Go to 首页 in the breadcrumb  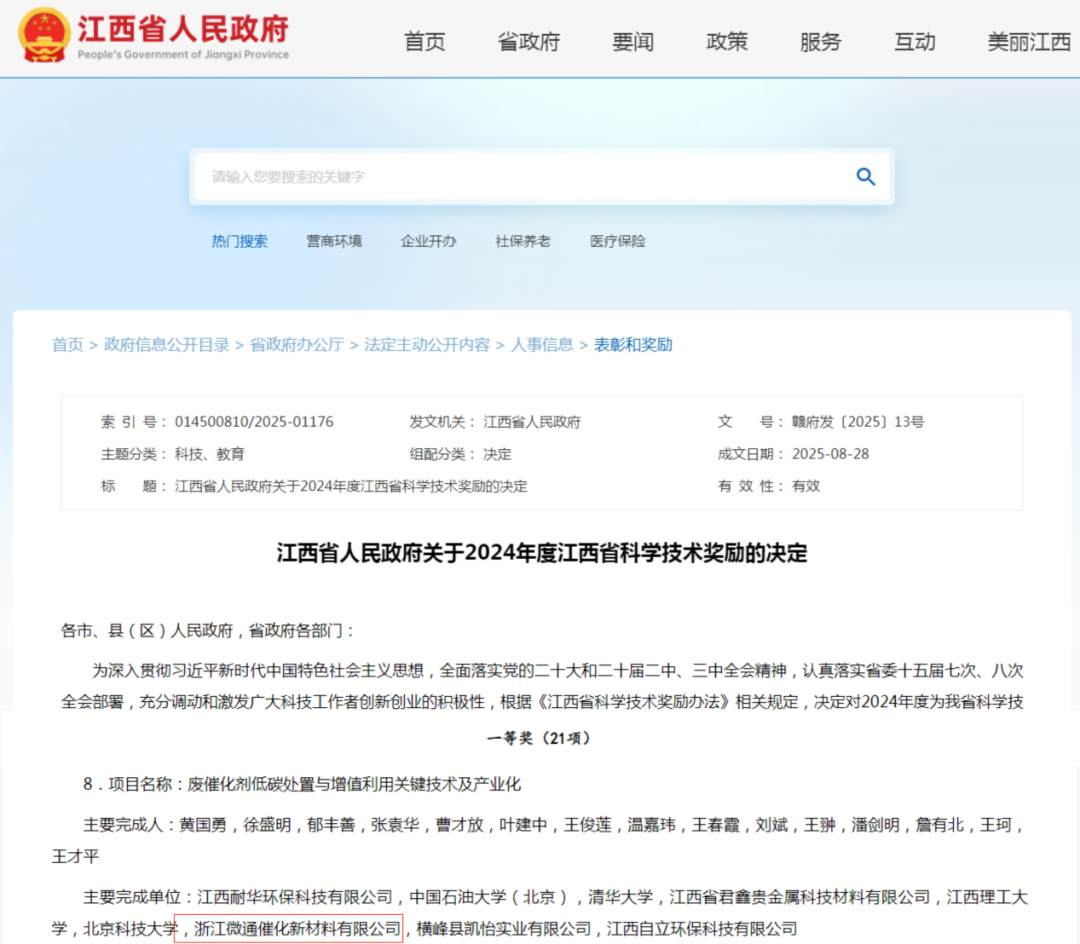tap(68, 344)
